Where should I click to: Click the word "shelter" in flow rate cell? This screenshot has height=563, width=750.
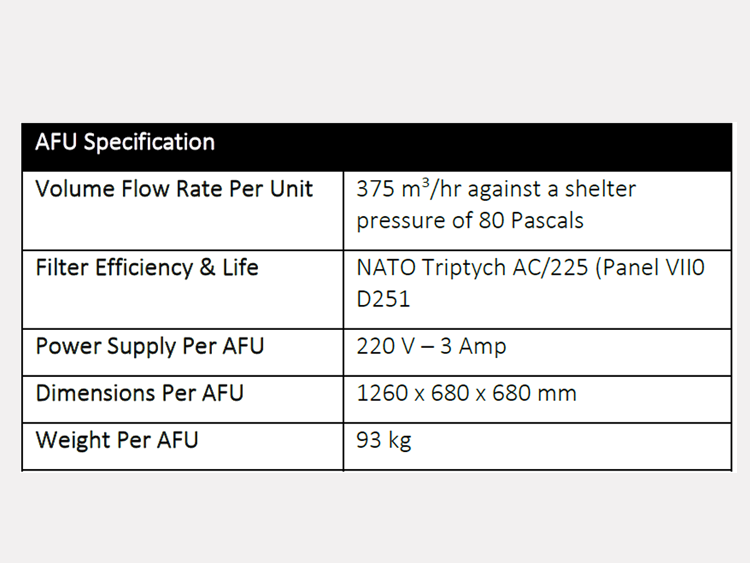pos(600,189)
